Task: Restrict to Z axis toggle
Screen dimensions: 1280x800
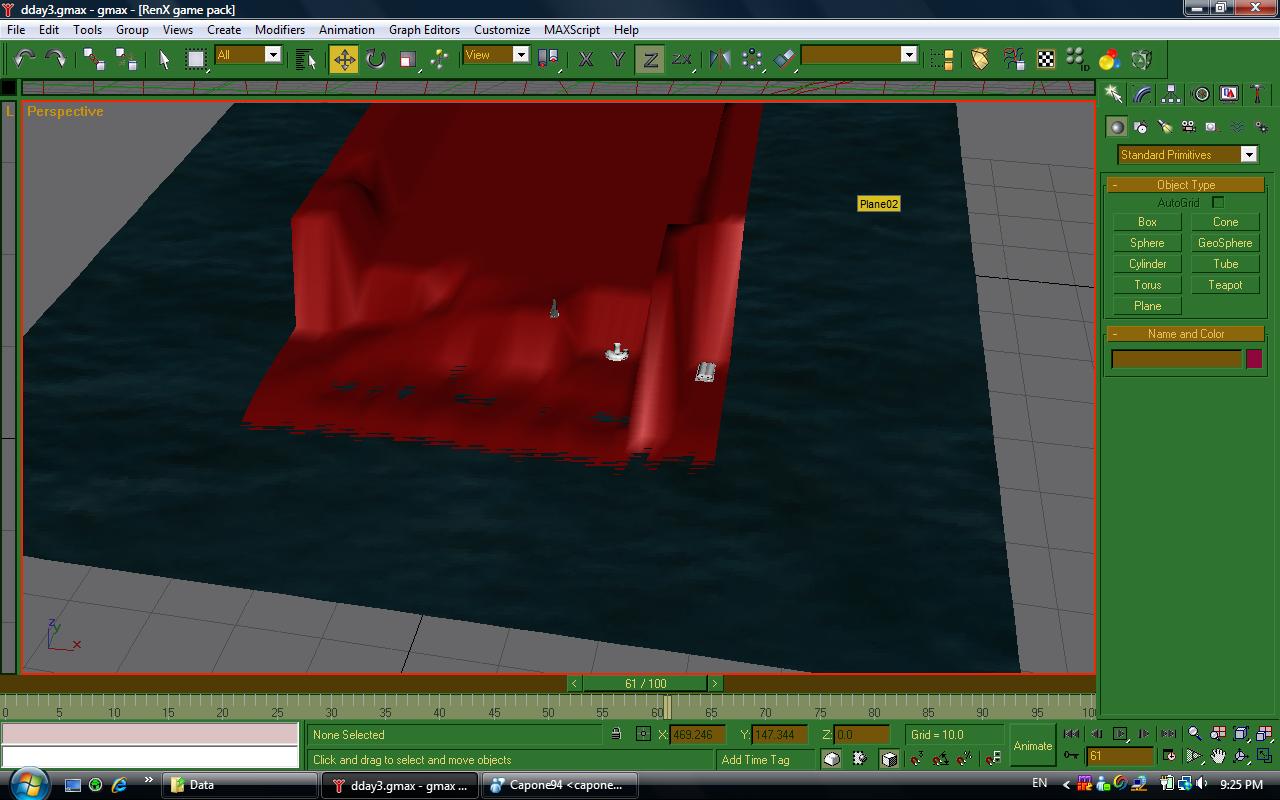Action: [650, 59]
